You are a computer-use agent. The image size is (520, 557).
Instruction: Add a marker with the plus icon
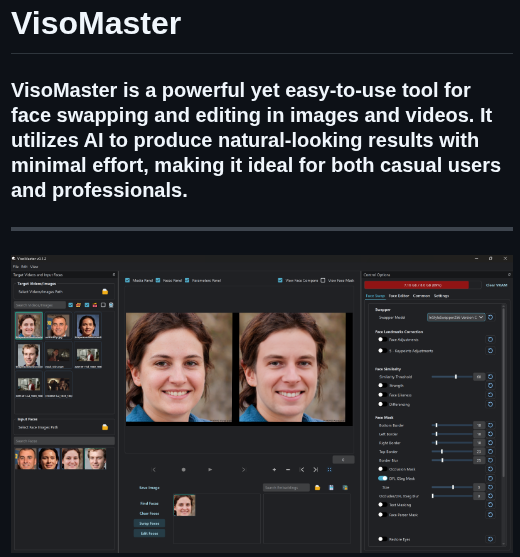click(274, 470)
